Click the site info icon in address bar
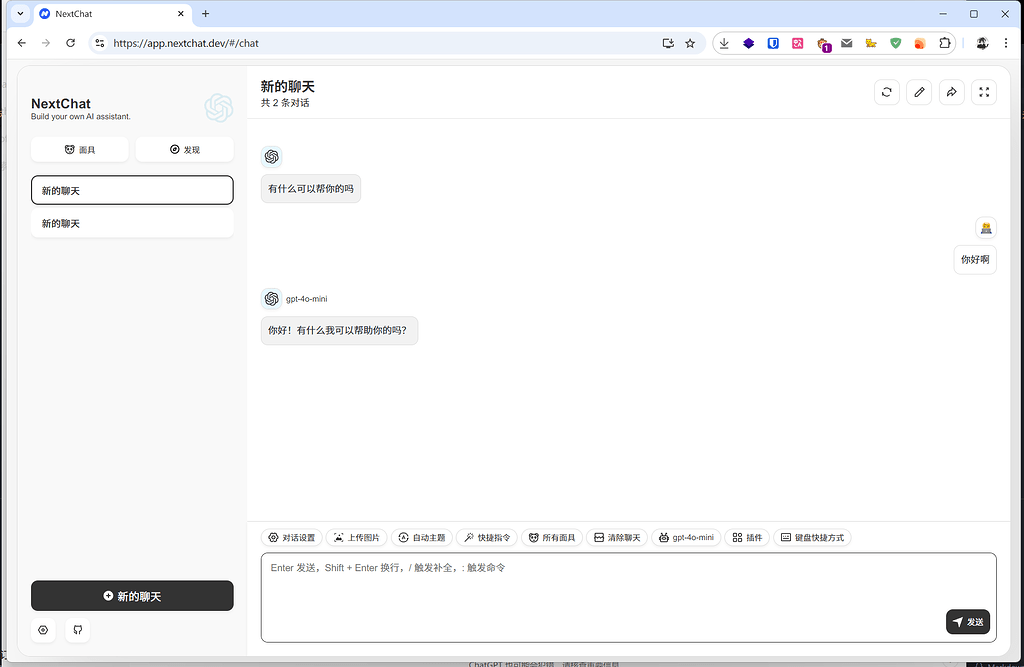Viewport: 1024px width, 667px height. pyautogui.click(x=99, y=43)
